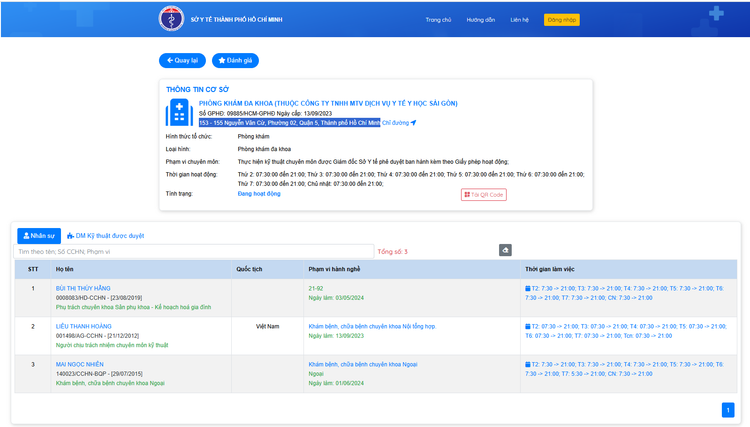Open staff profile LIÊU THANH HOÀNG
Viewport: 750px width, 427px height.
pos(84,326)
